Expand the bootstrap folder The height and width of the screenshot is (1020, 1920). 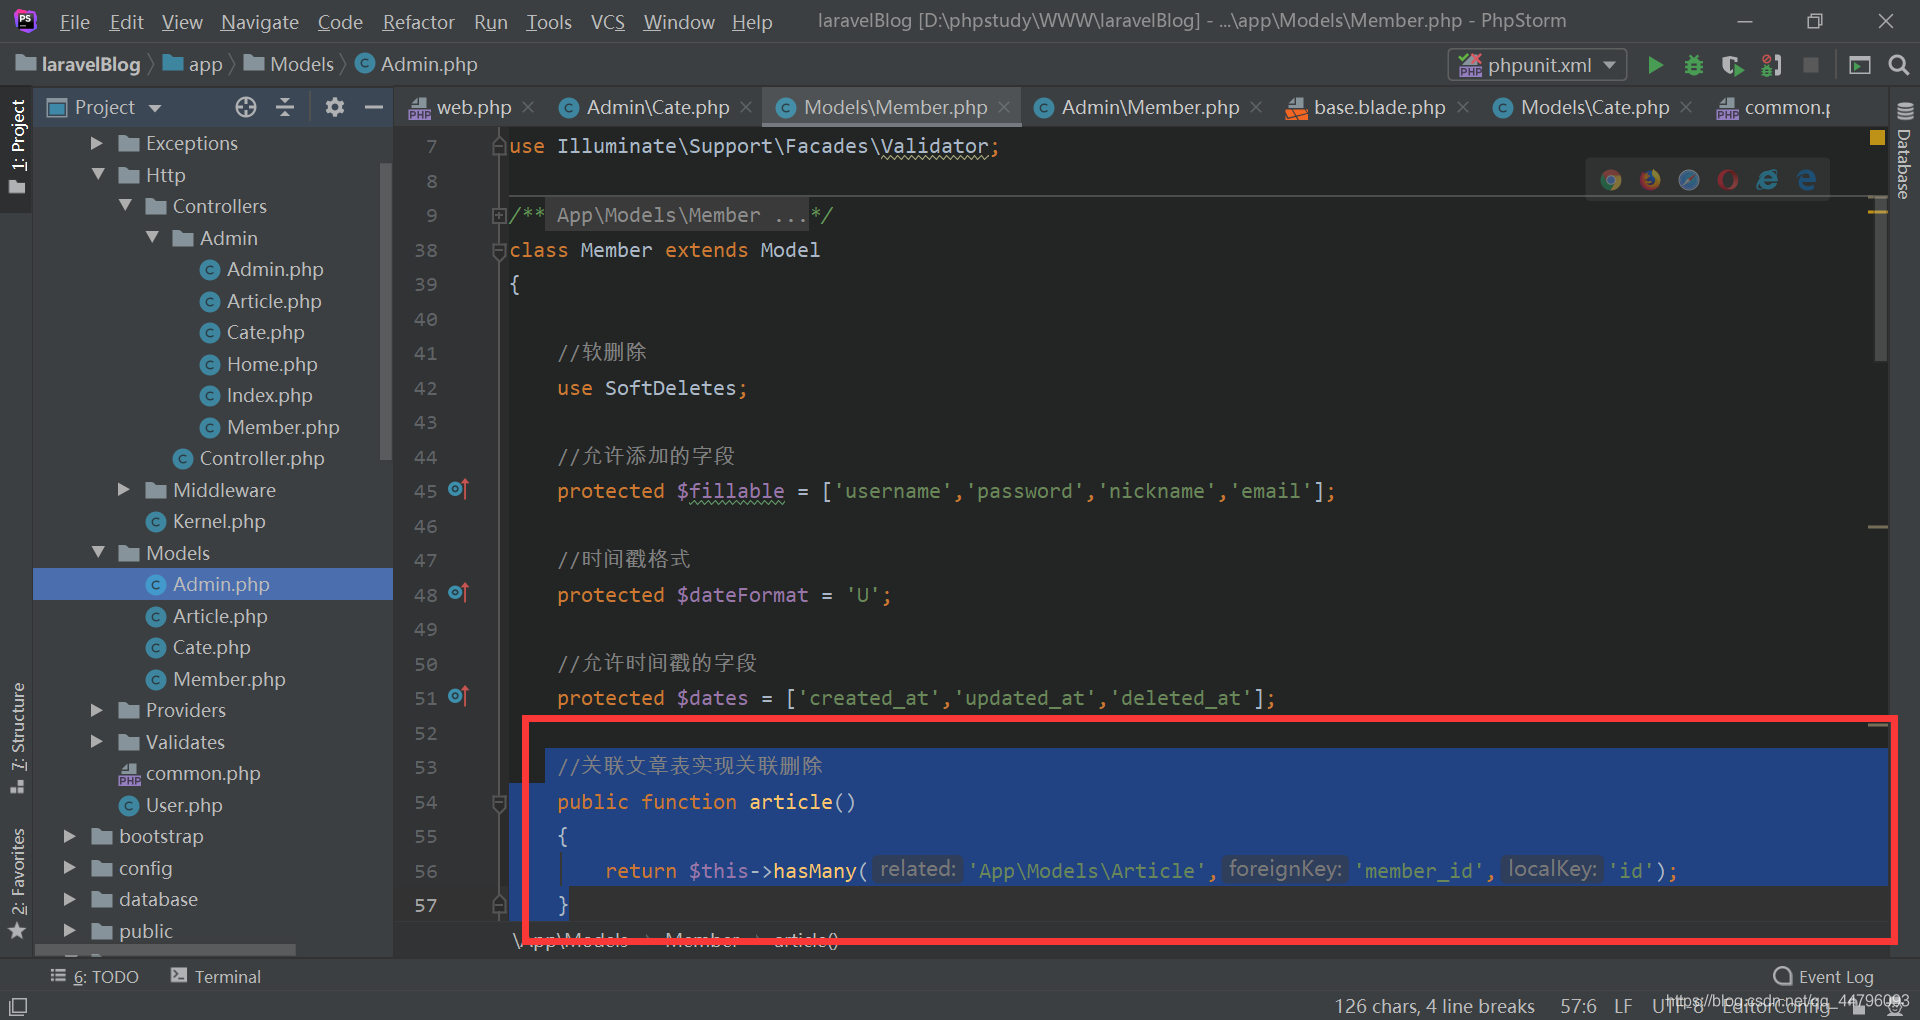[x=70, y=836]
